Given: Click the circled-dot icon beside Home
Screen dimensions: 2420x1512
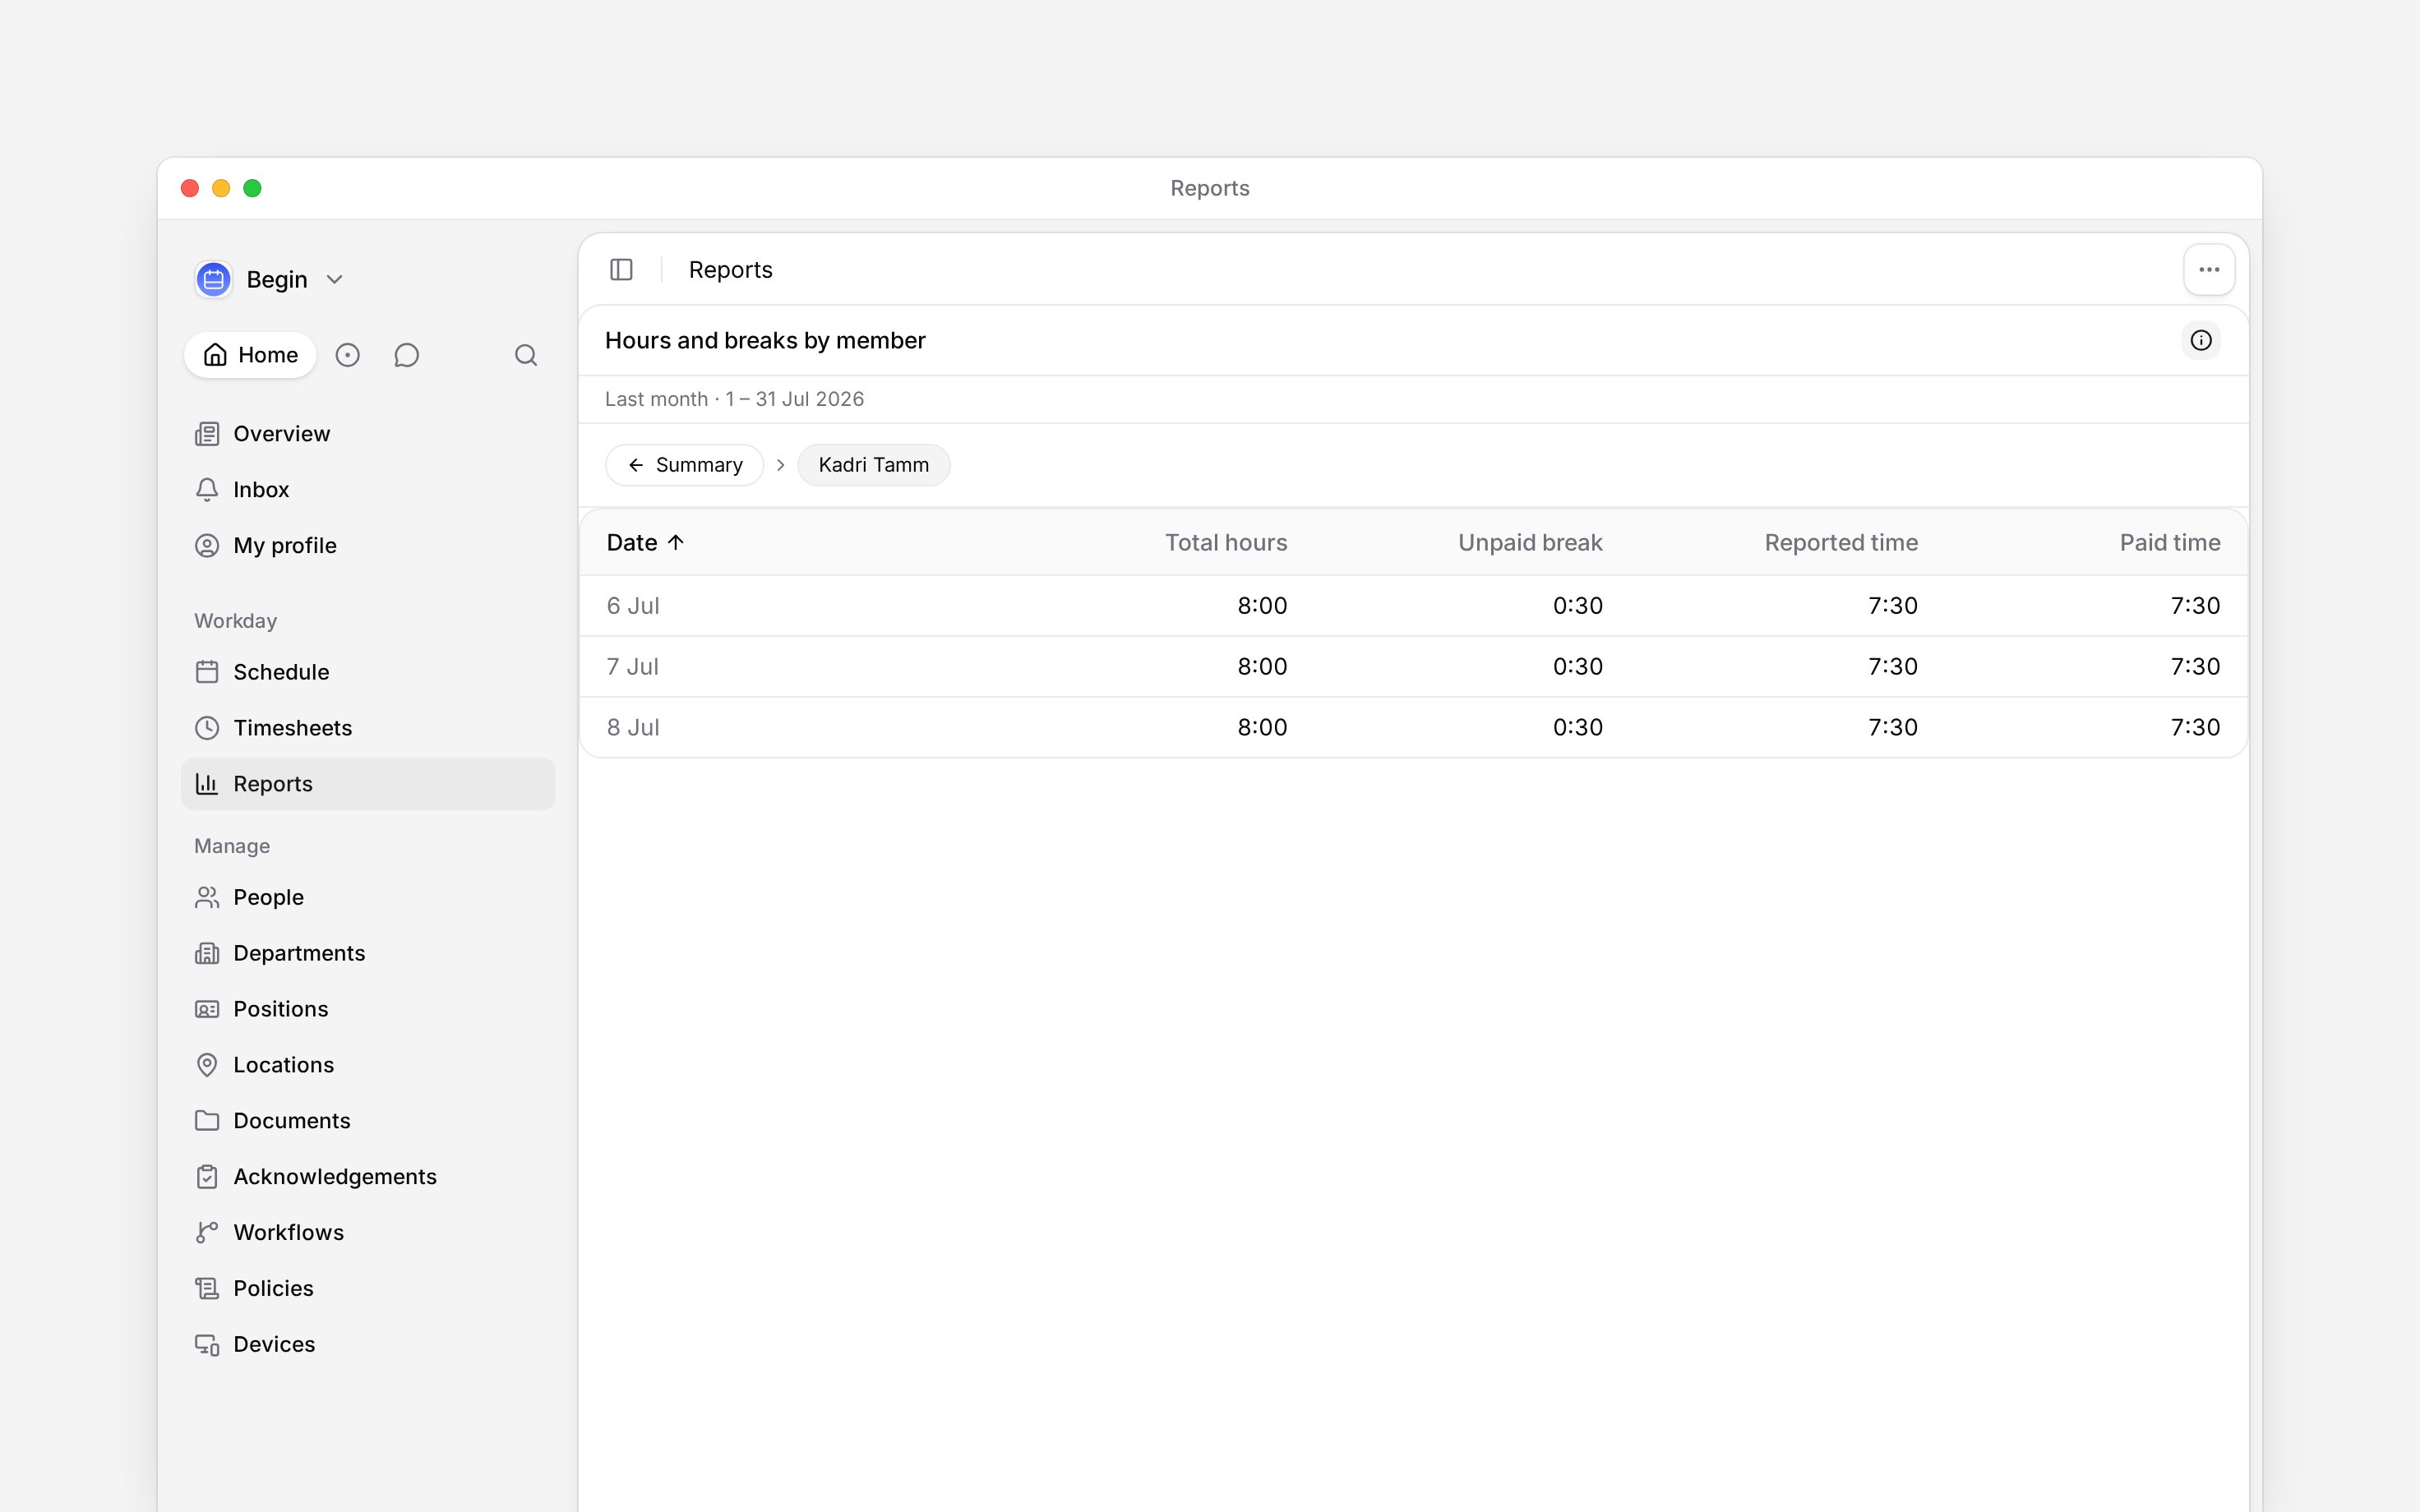Looking at the screenshot, I should coord(347,355).
